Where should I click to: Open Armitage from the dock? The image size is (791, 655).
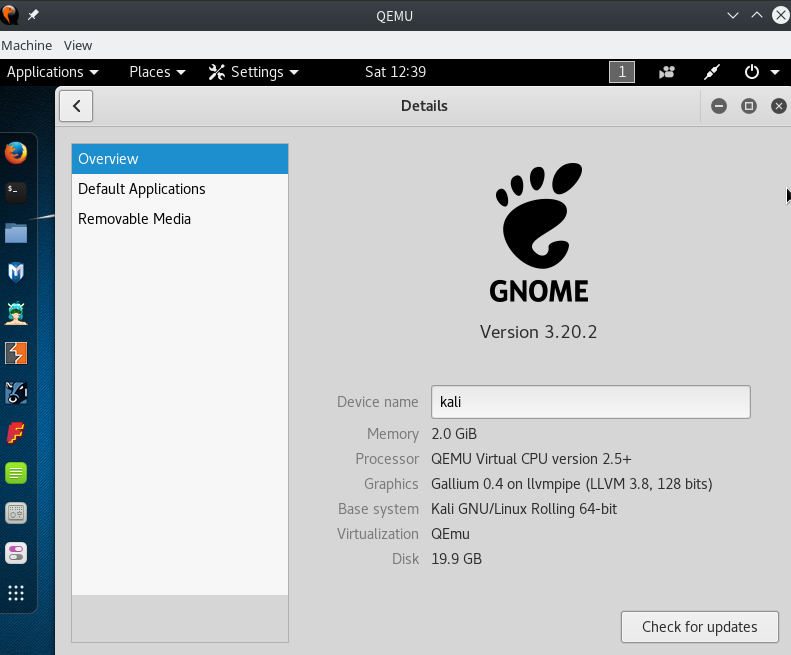click(16, 313)
